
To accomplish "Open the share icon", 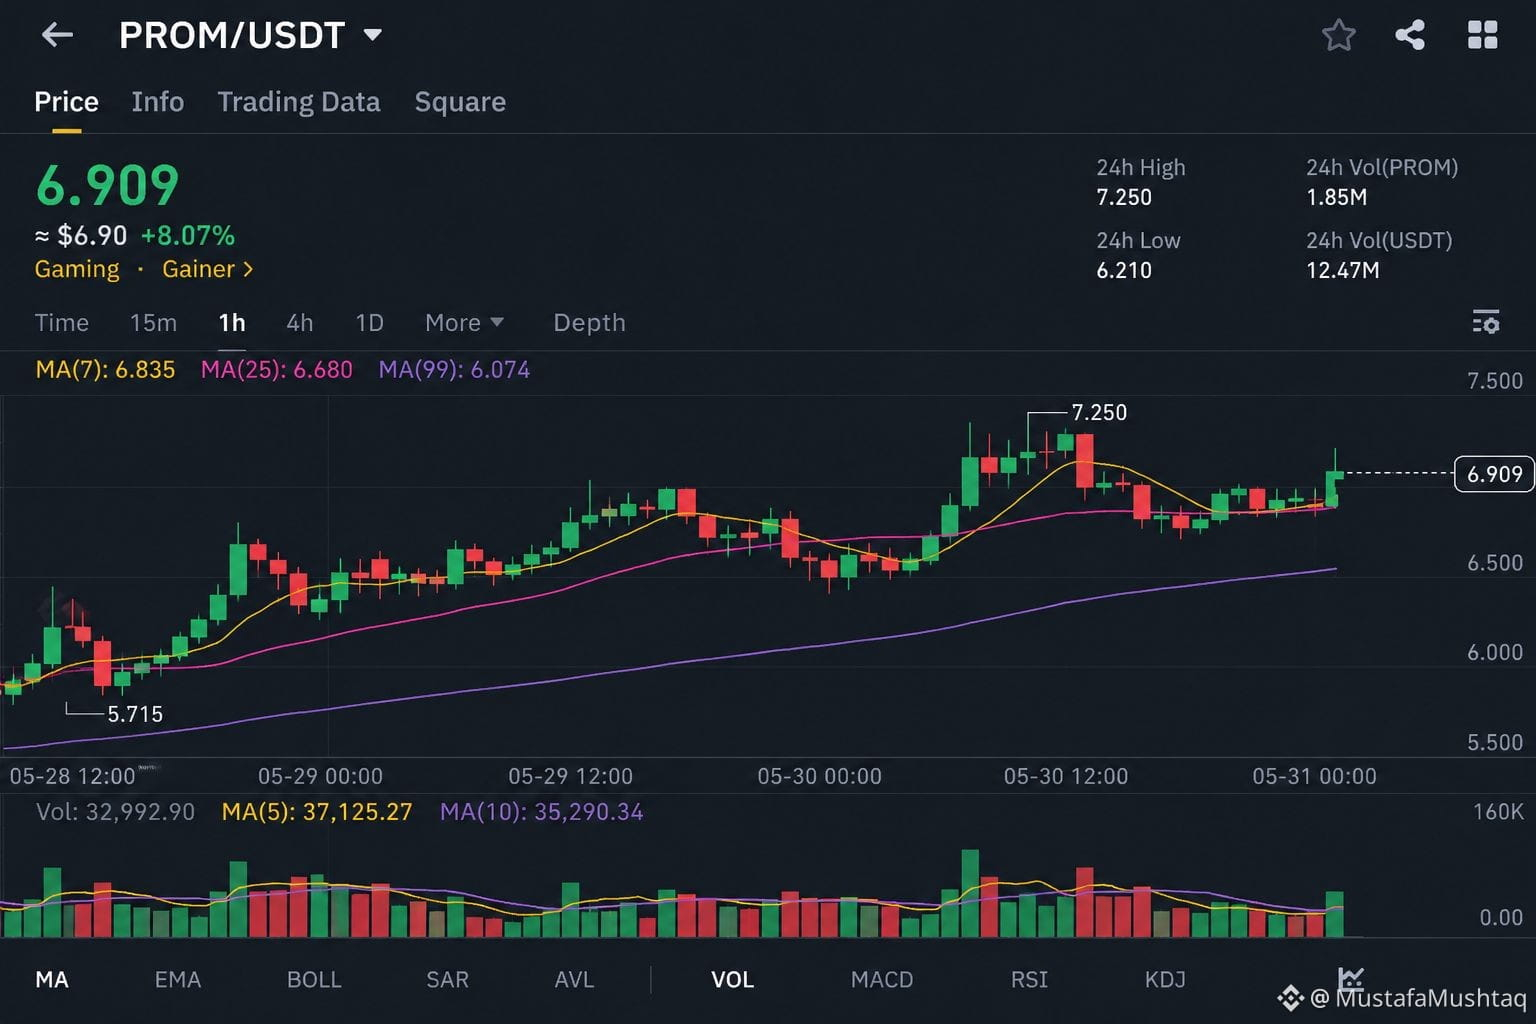I will click(1410, 35).
